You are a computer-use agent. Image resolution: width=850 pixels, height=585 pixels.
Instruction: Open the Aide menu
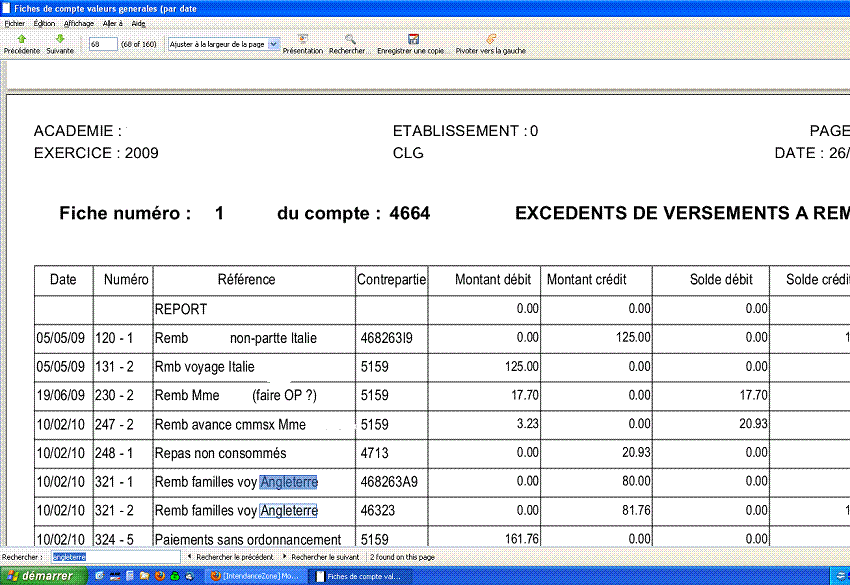(x=138, y=23)
